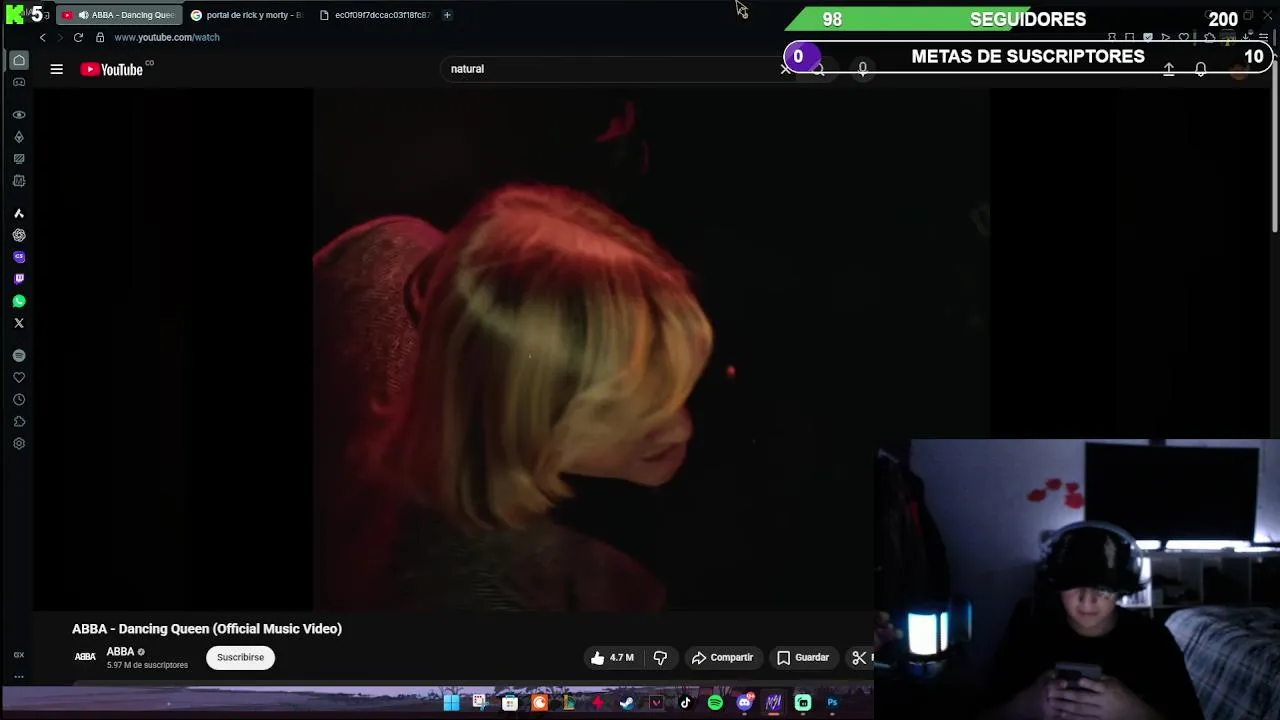Open the purple CS sidebar icon
The width and height of the screenshot is (1280, 720).
(x=19, y=257)
